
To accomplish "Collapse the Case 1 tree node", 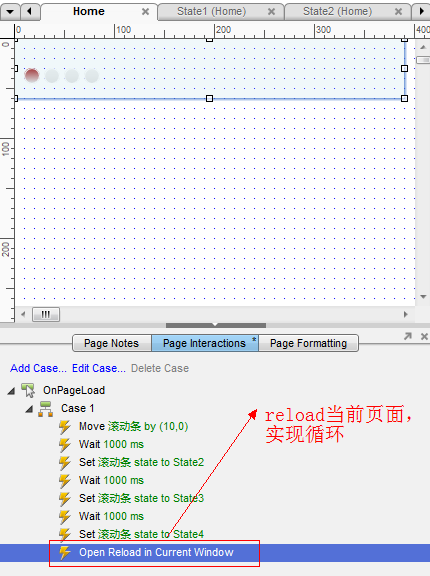I will pyautogui.click(x=29, y=409).
